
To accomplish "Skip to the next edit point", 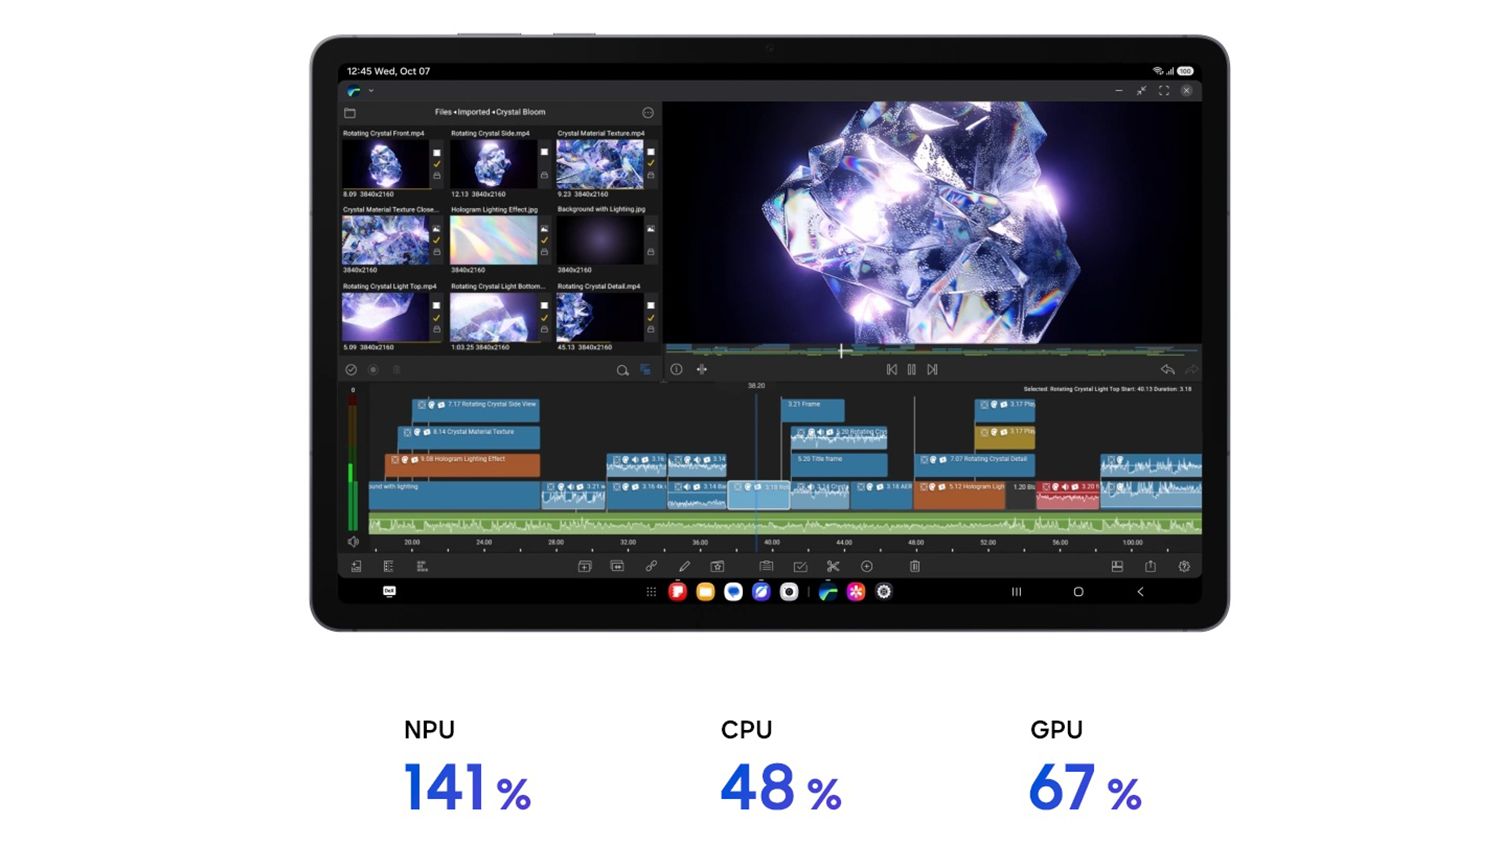I will pyautogui.click(x=932, y=370).
